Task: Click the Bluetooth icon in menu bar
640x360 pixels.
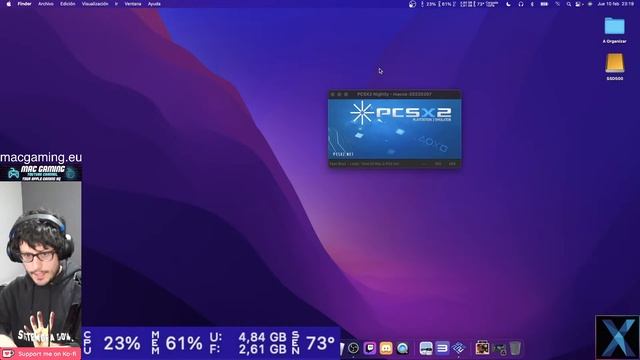Action: coord(532,4)
